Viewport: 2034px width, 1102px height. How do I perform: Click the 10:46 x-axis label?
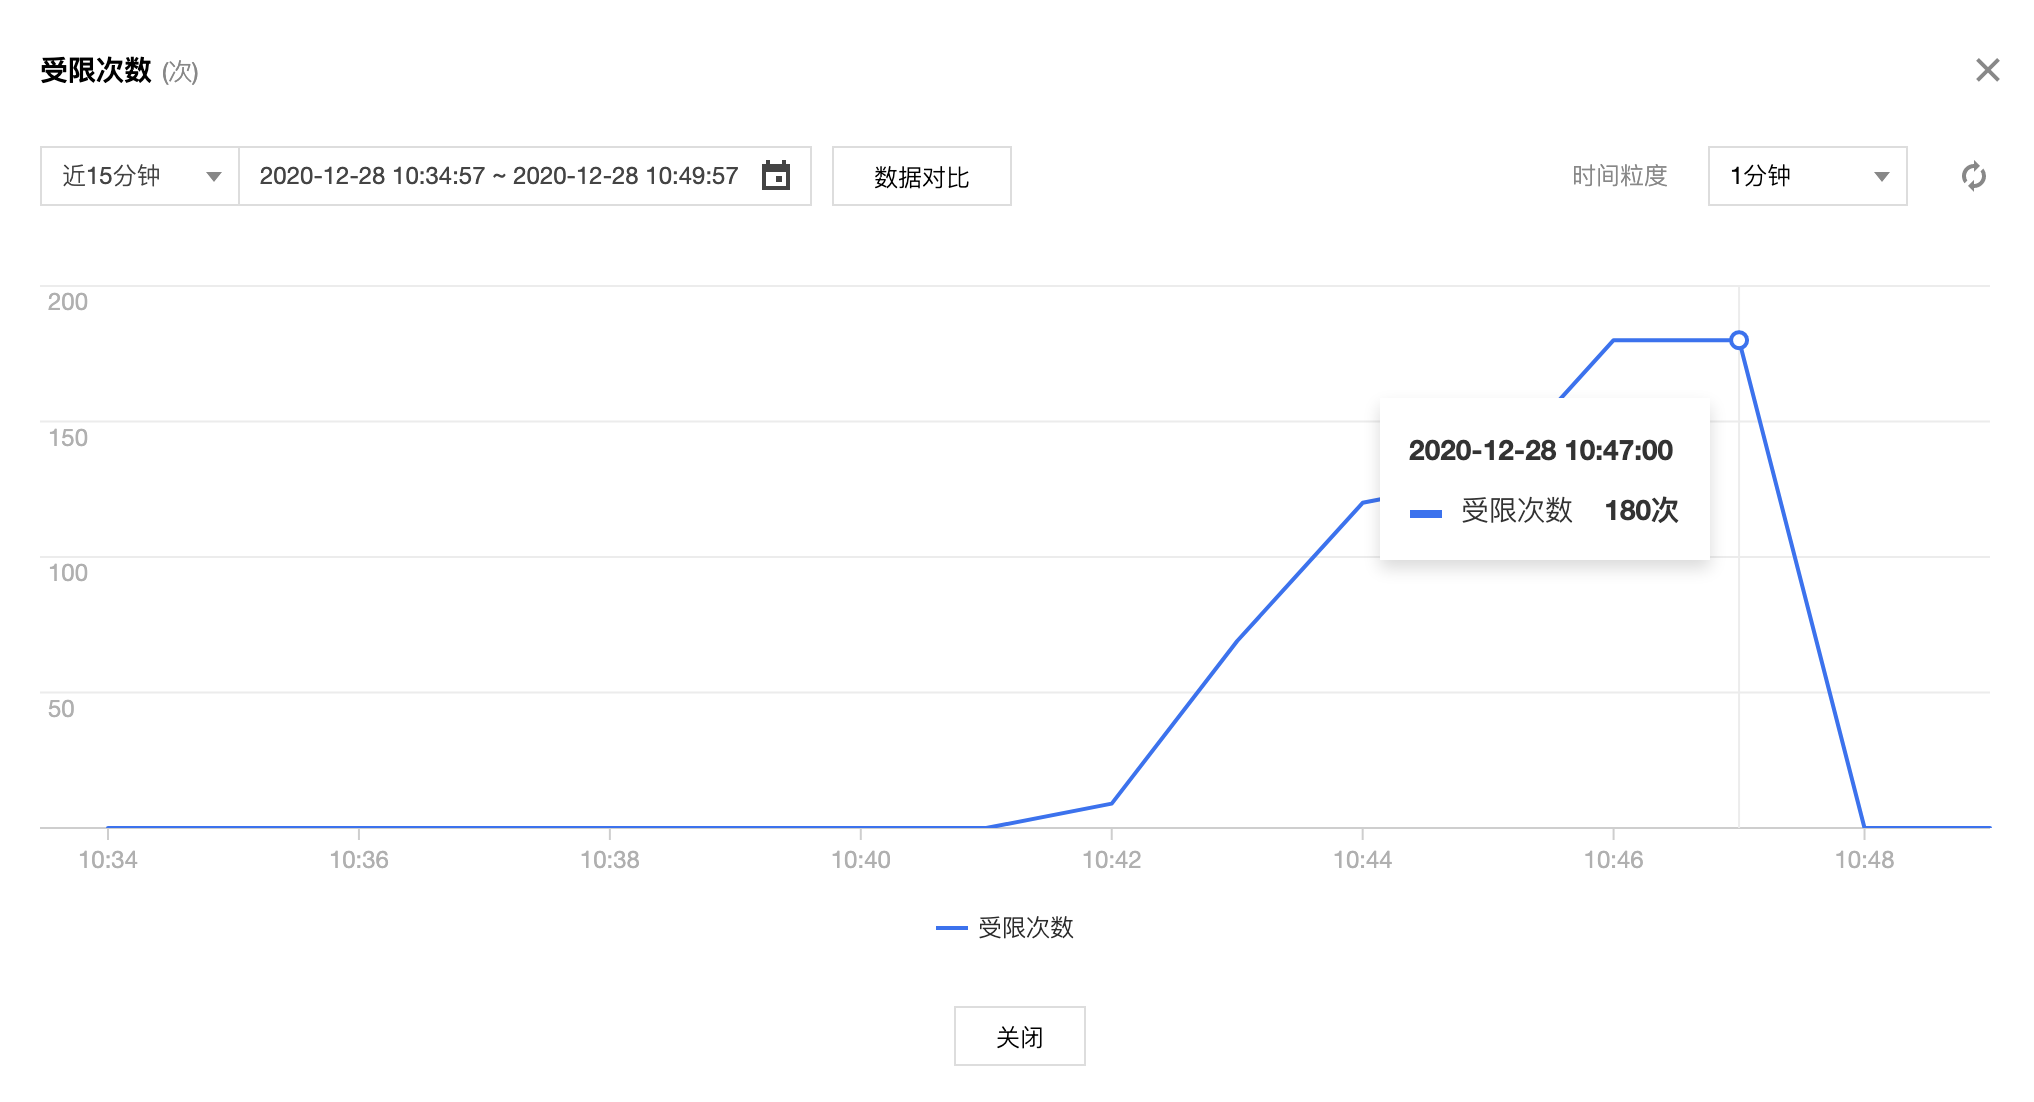tap(1613, 860)
